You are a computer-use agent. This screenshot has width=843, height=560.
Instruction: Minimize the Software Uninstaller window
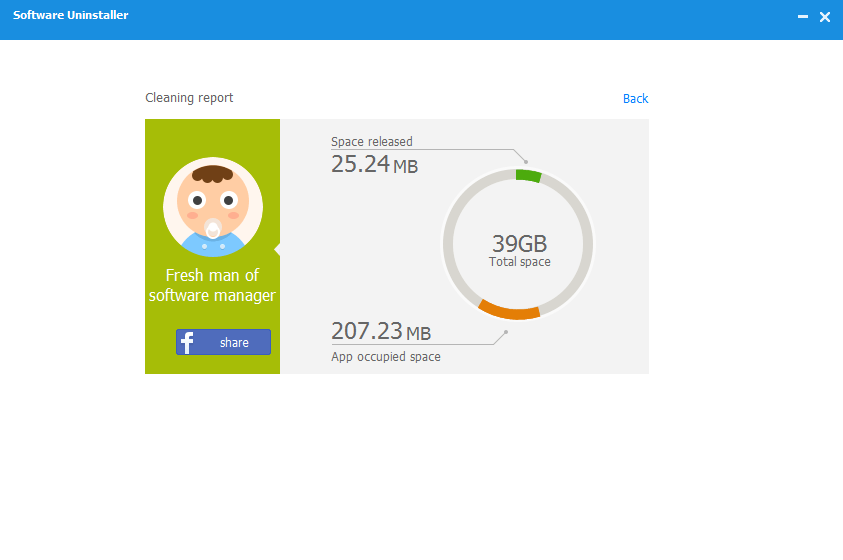tap(803, 17)
